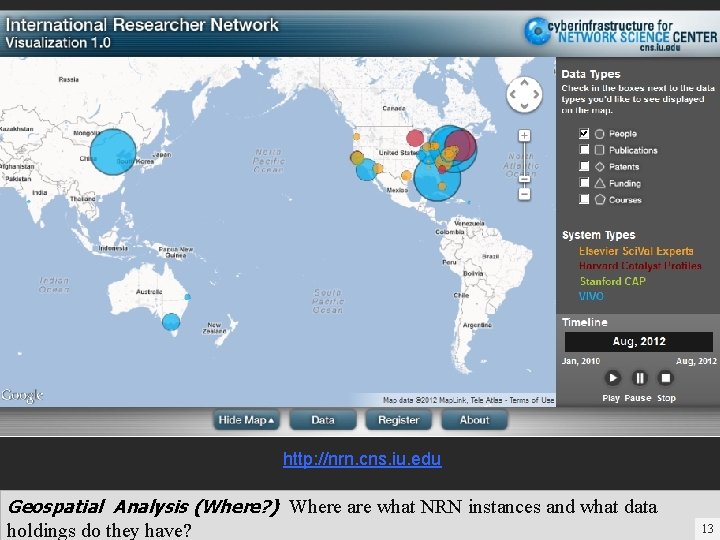Open the map Terms of Use link
Image resolution: width=720 pixels, height=540 pixels.
click(x=532, y=400)
